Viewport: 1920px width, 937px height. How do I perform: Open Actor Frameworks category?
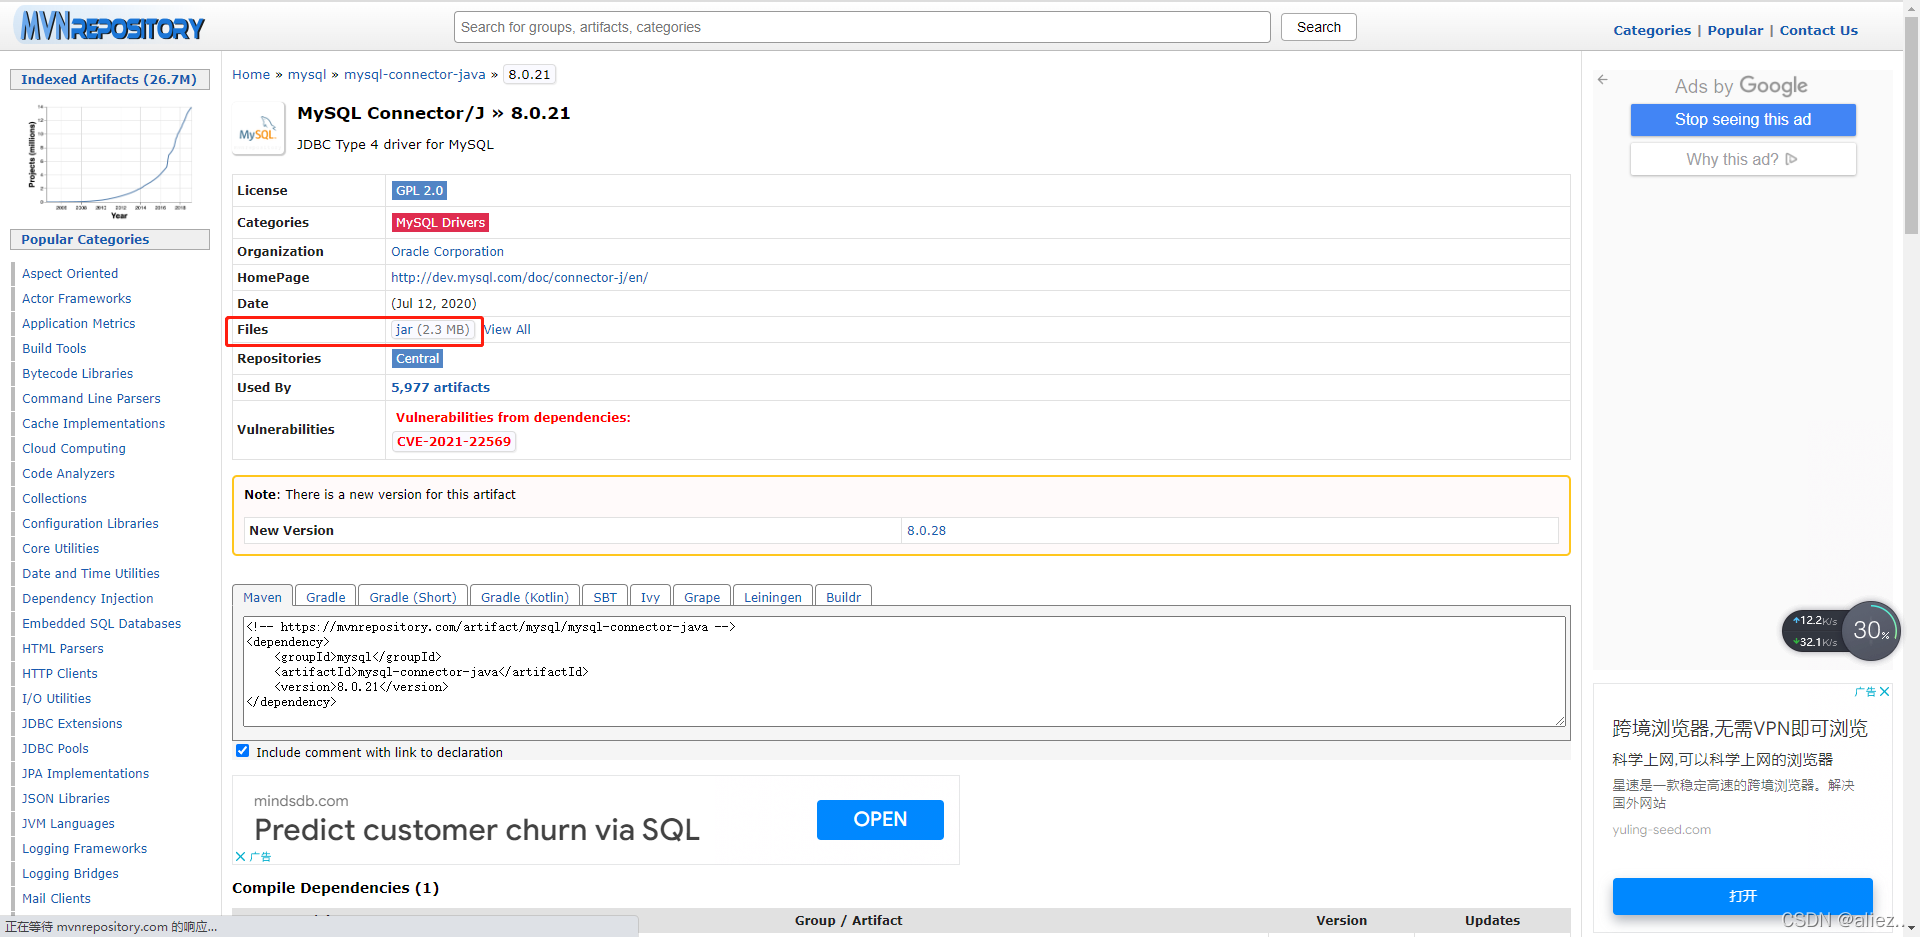[76, 298]
